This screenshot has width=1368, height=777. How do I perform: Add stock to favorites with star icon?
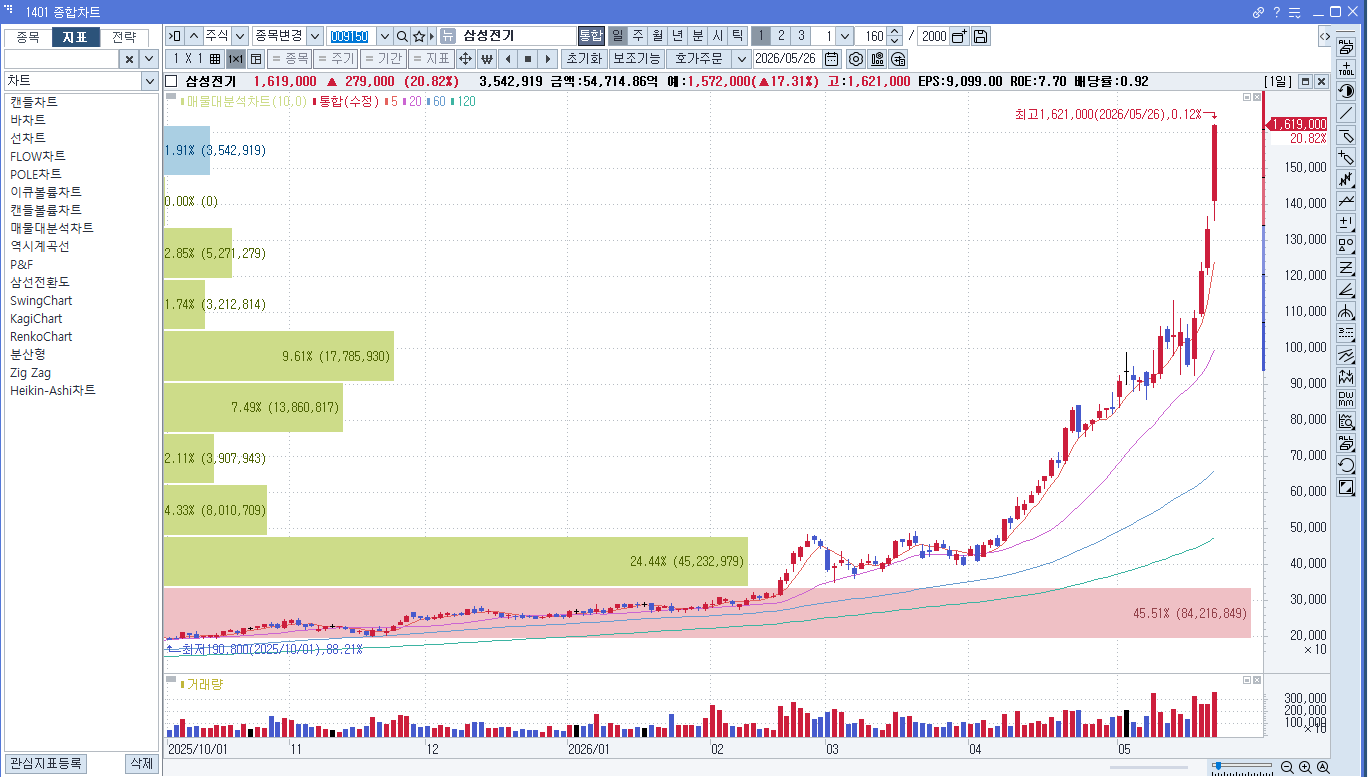[419, 36]
